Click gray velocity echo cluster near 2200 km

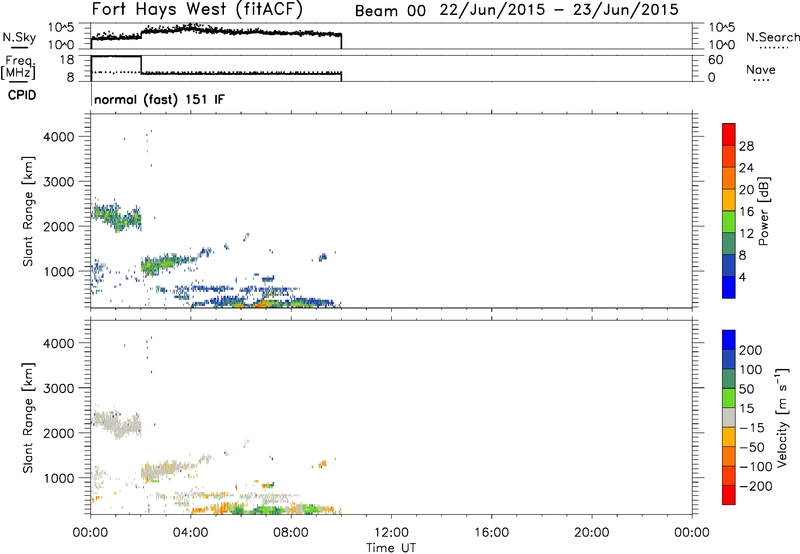[x=117, y=423]
